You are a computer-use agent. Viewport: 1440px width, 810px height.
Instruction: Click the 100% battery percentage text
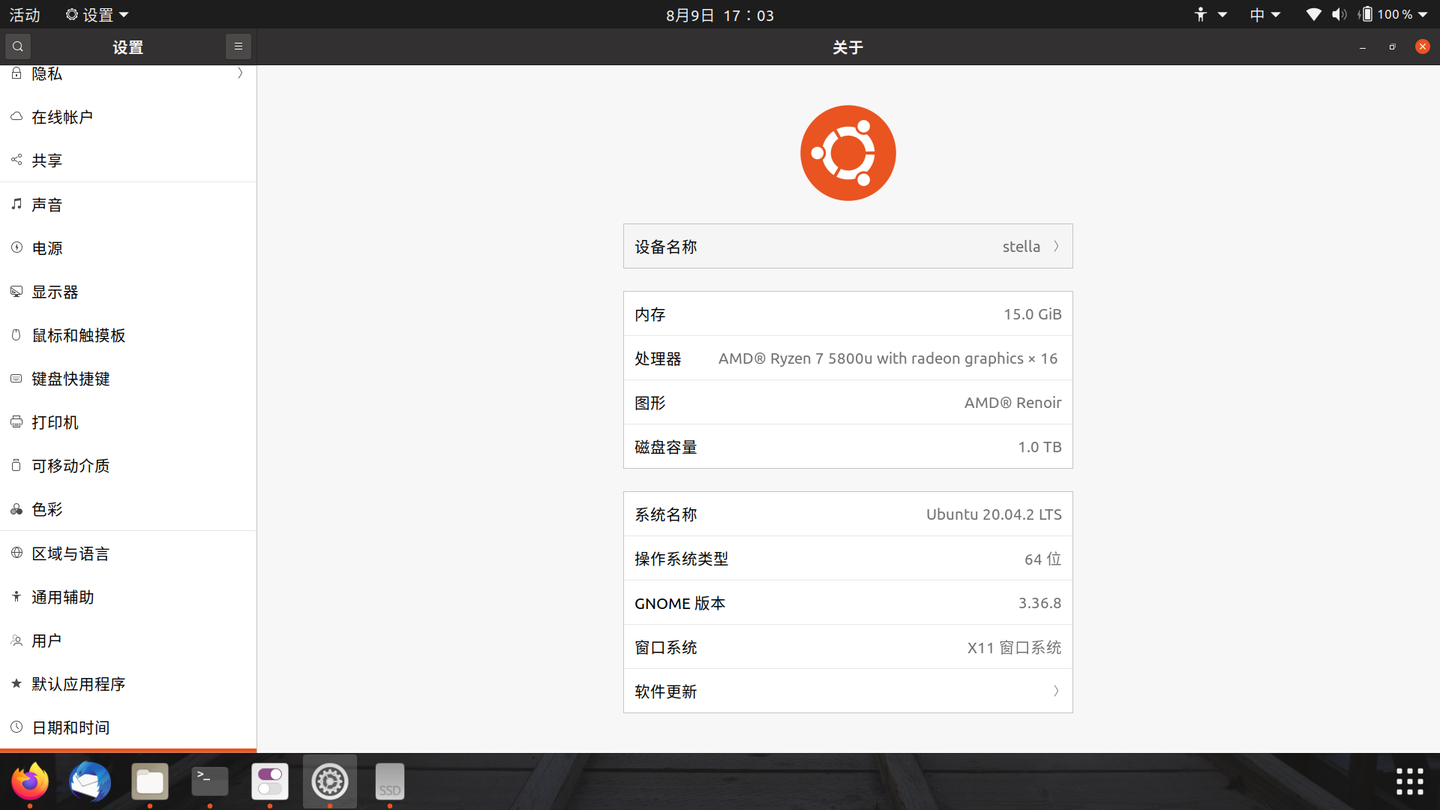pyautogui.click(x=1395, y=15)
